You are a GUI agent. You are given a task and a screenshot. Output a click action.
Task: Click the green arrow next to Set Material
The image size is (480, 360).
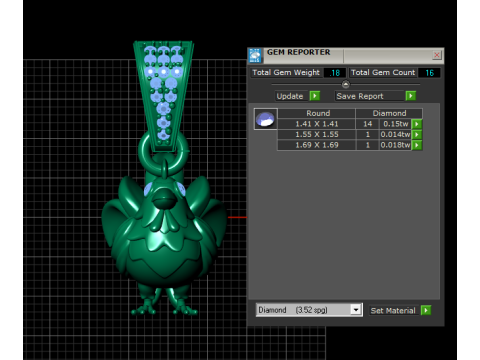(426, 310)
